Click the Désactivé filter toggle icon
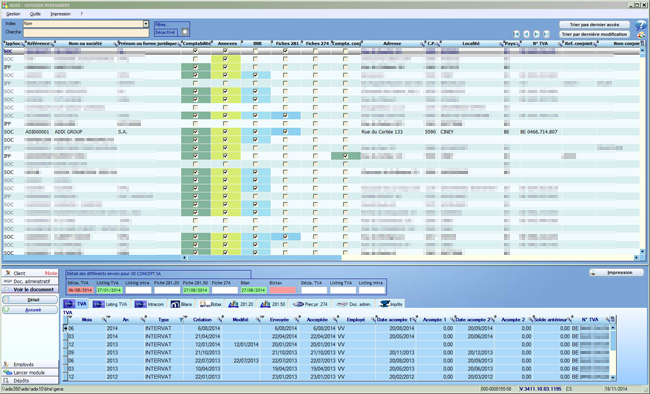Image resolution: width=650 pixels, height=394 pixels. pyautogui.click(x=185, y=32)
